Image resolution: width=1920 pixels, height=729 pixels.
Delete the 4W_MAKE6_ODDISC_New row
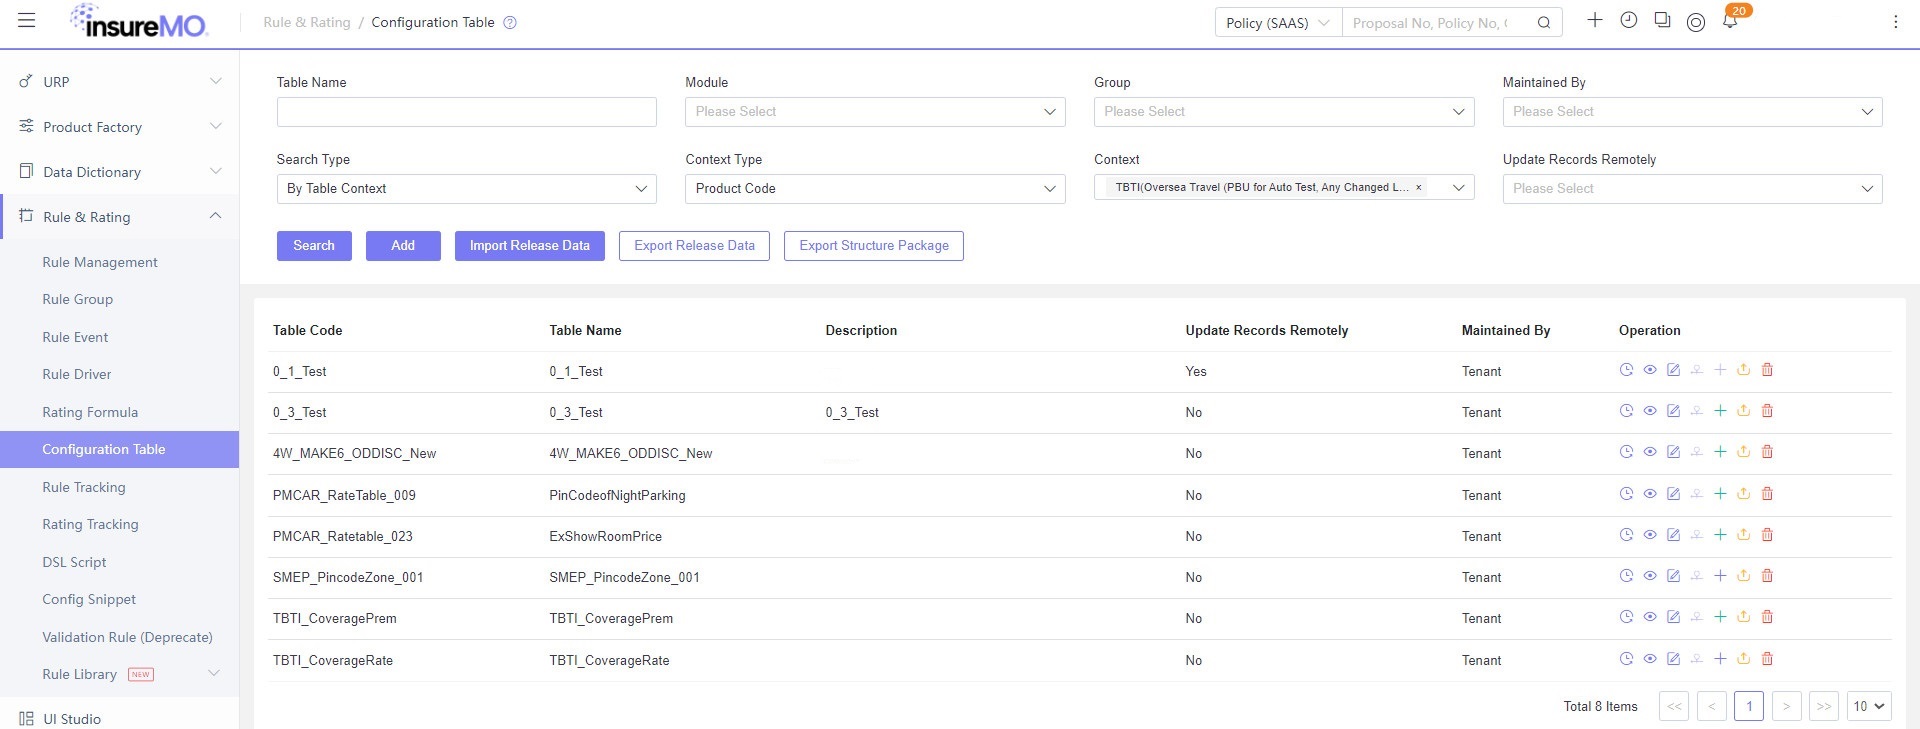[x=1767, y=452]
